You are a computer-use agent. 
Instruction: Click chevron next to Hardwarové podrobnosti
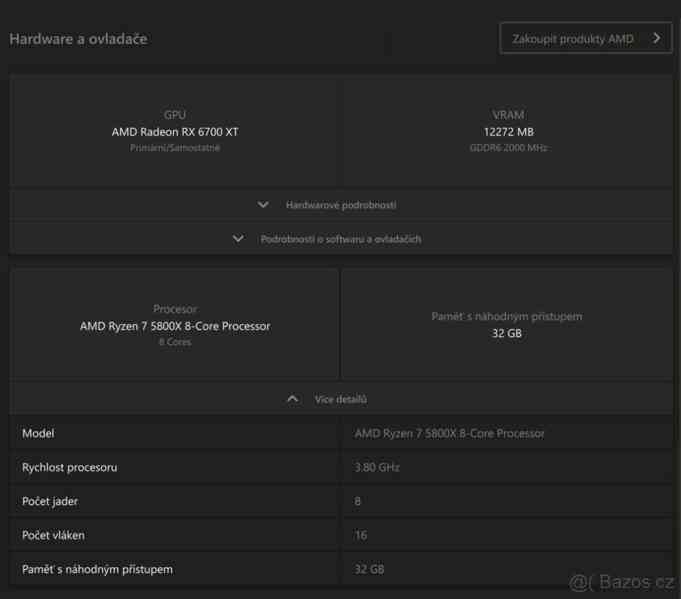(263, 204)
